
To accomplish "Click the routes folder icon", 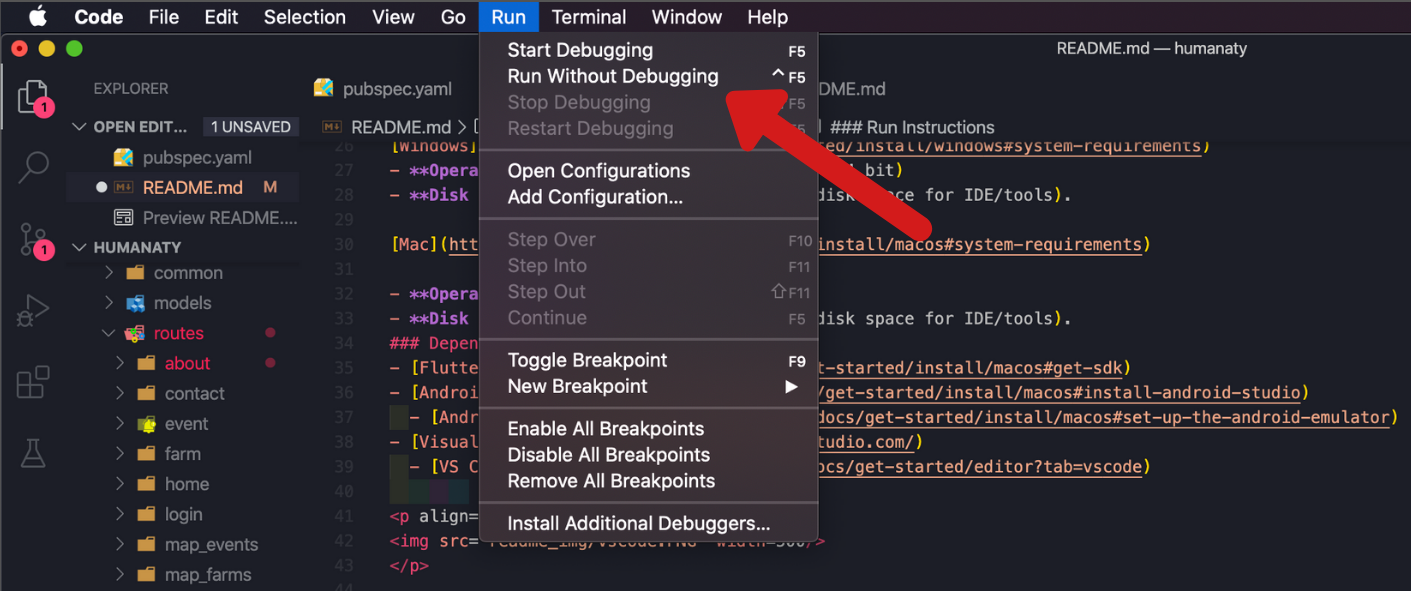I will coord(134,333).
